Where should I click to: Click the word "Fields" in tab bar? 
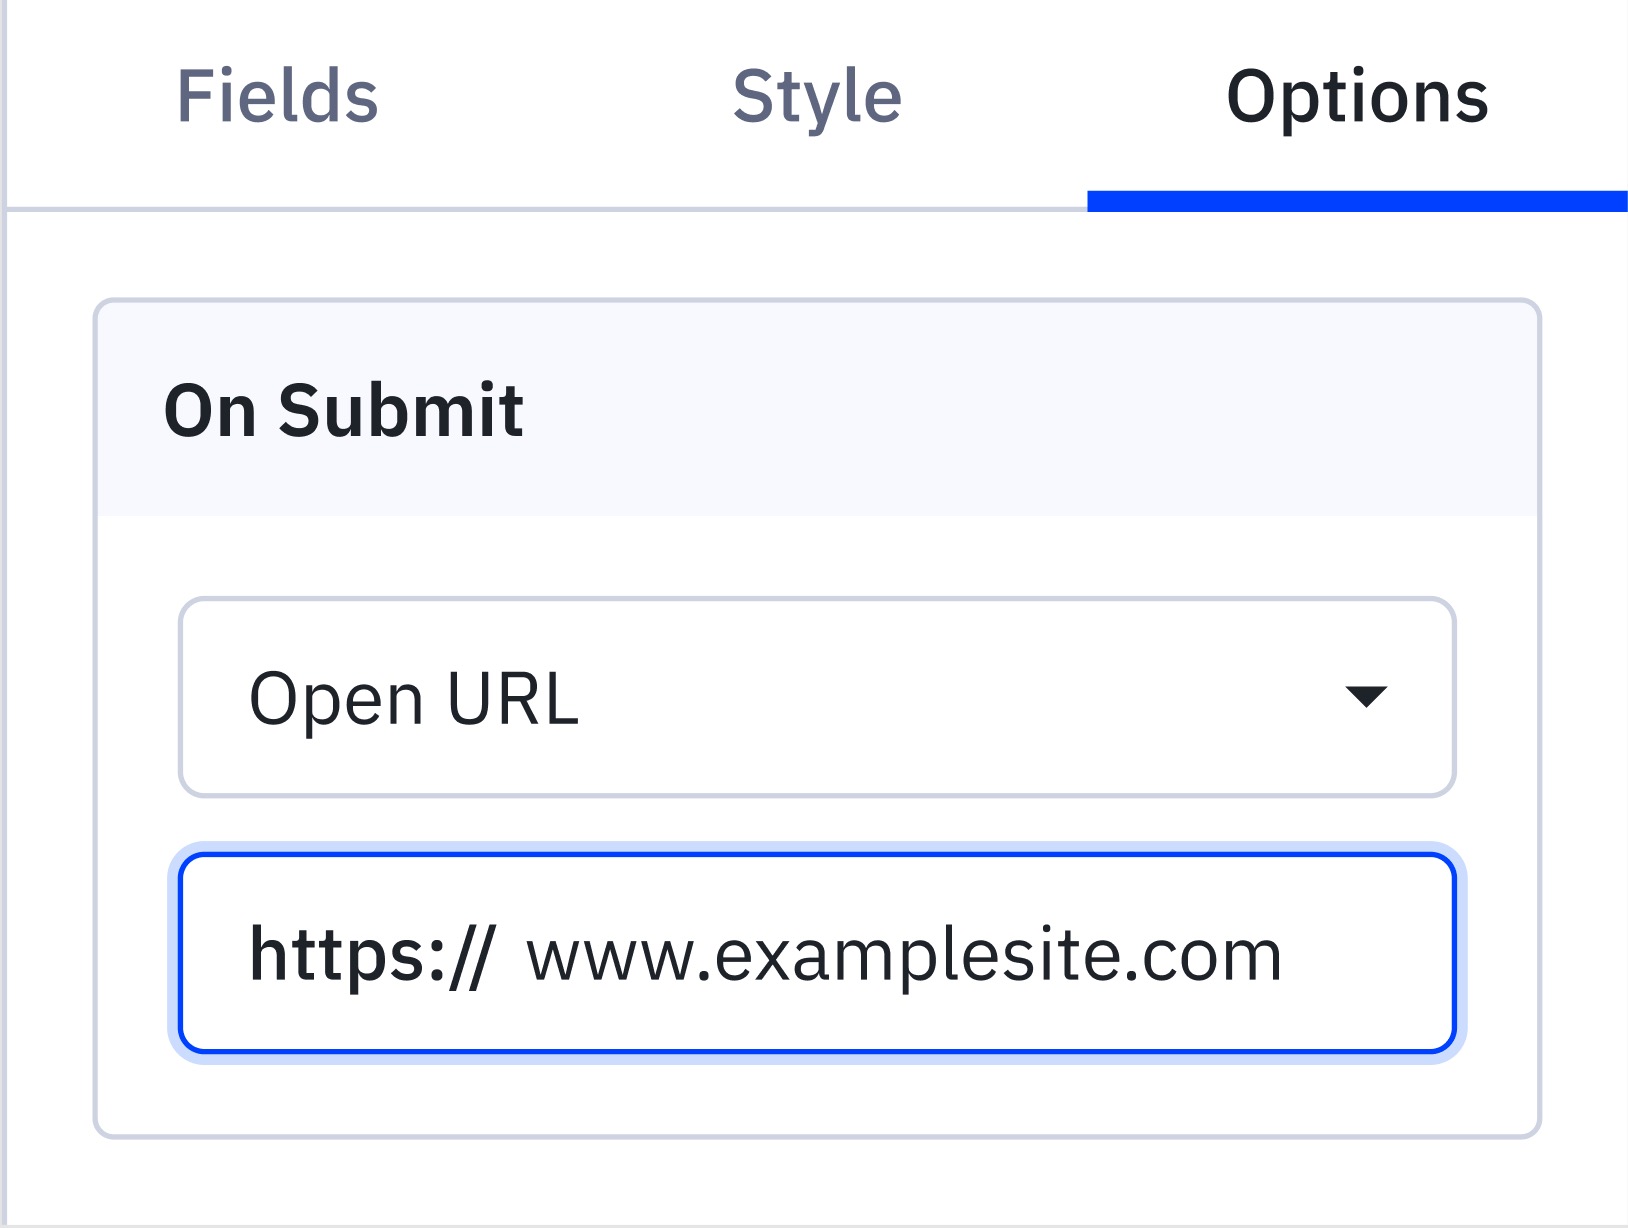point(277,97)
